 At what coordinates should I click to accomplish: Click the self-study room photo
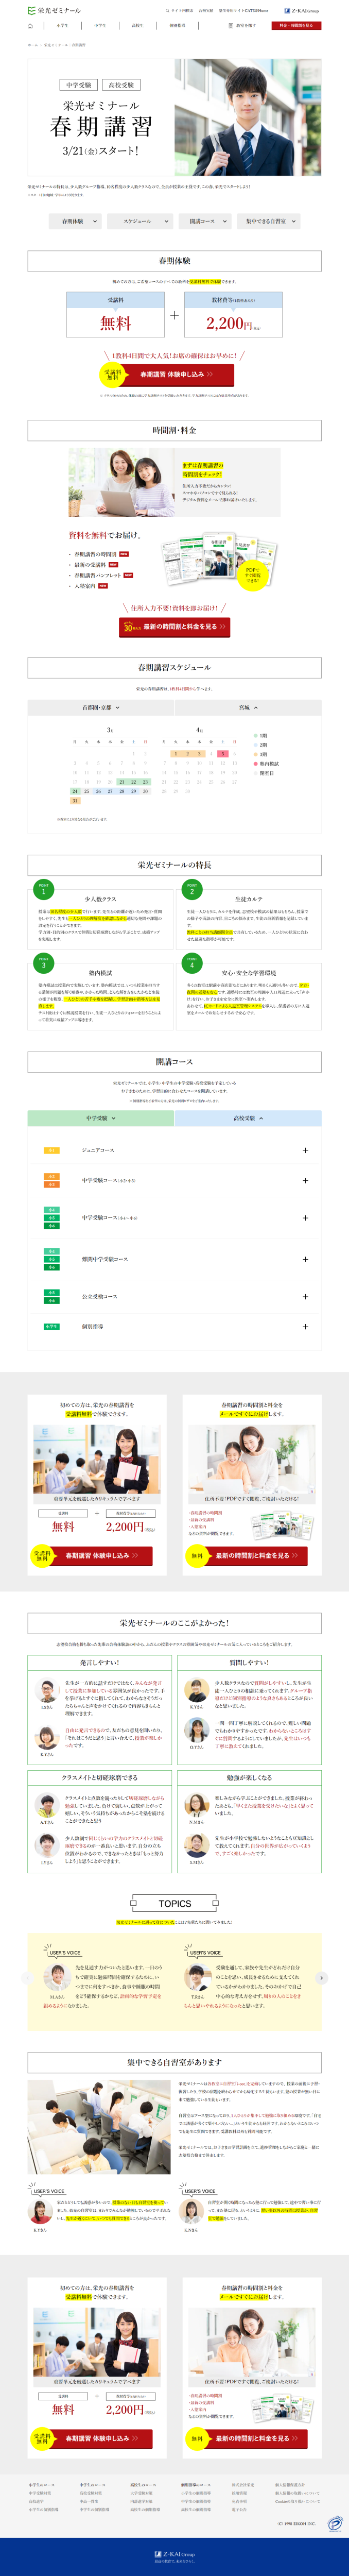pyautogui.click(x=99, y=2128)
